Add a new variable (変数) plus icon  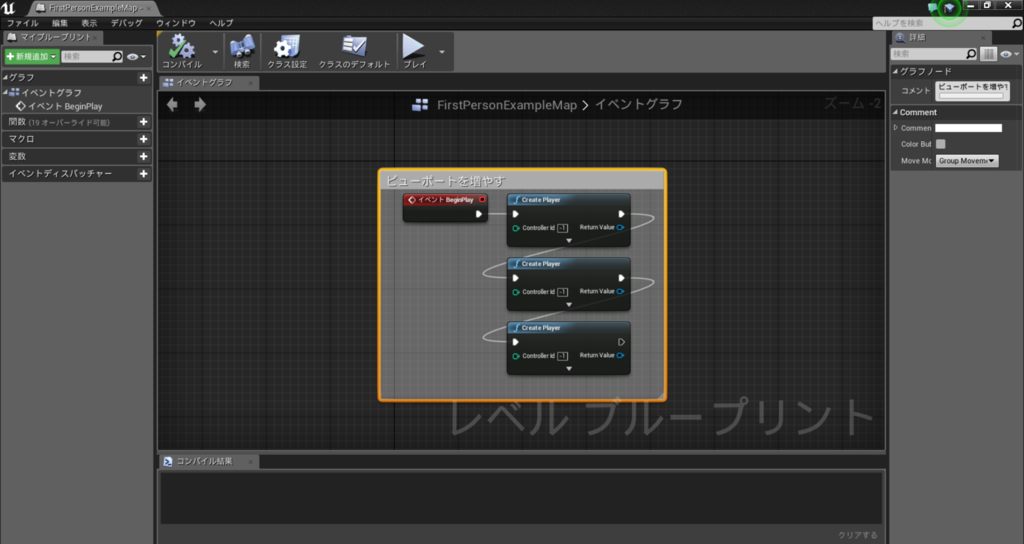143,156
